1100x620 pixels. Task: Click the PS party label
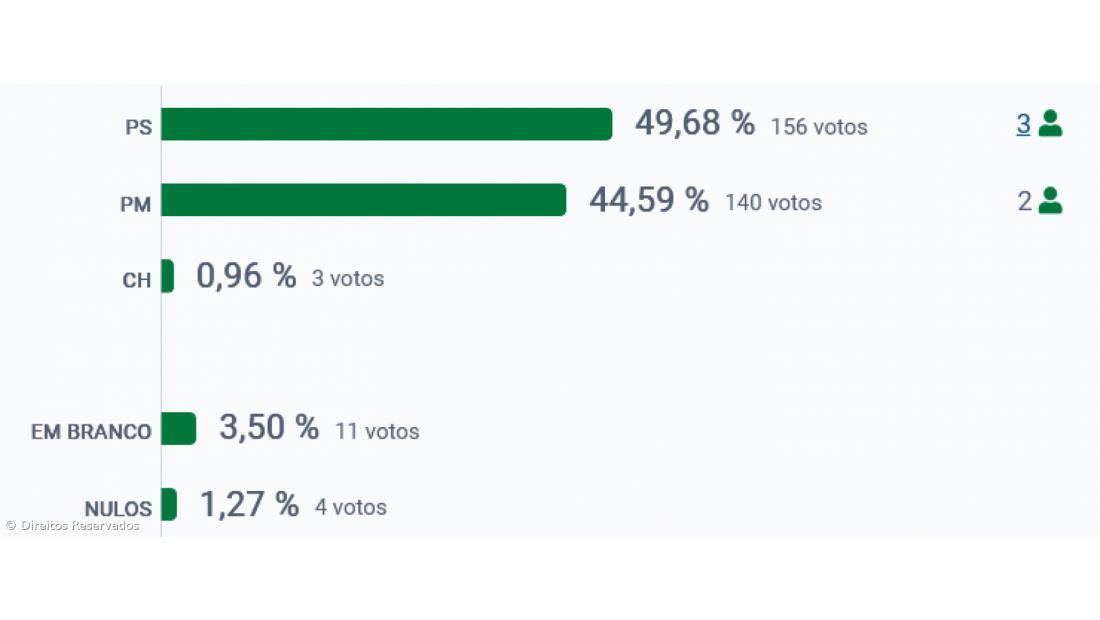(138, 128)
